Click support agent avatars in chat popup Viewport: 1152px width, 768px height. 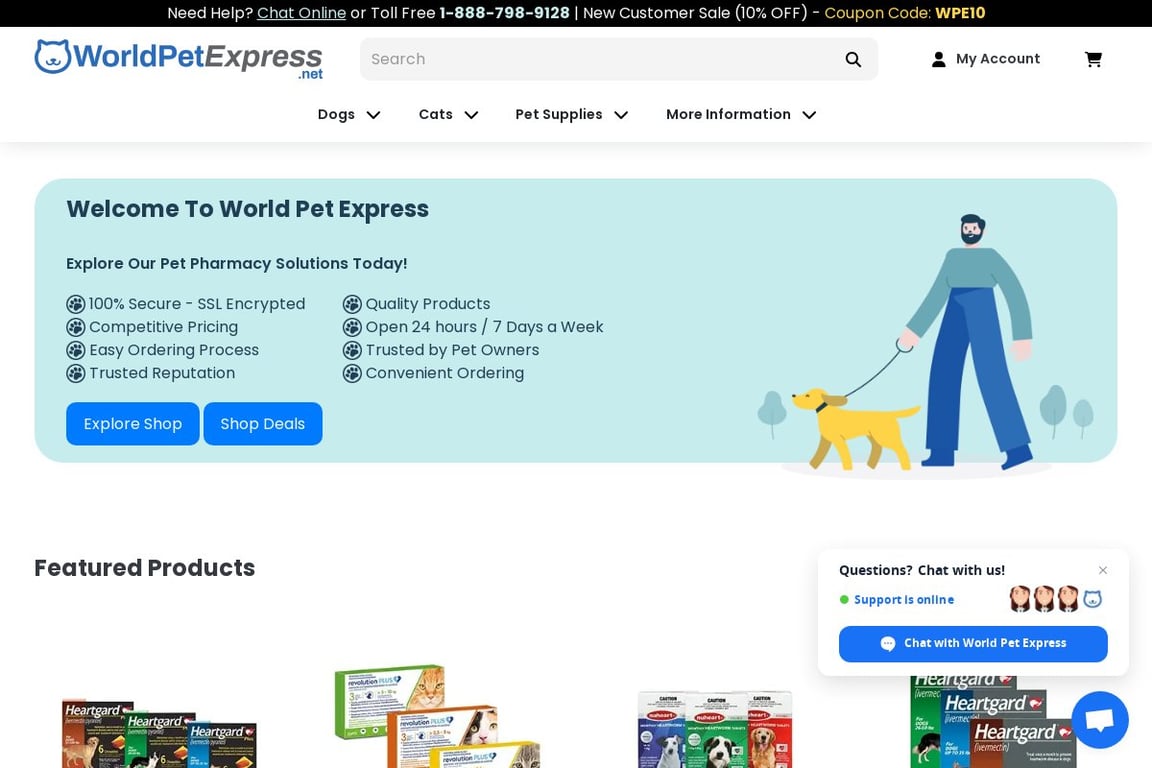[1056, 599]
